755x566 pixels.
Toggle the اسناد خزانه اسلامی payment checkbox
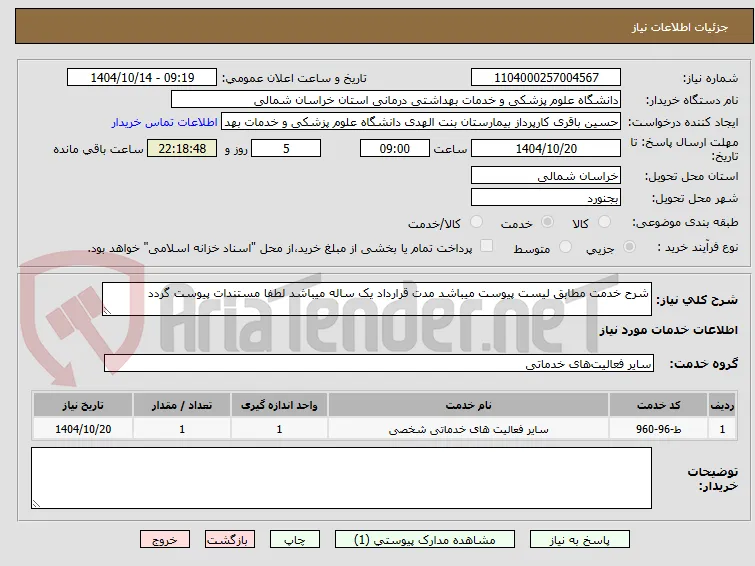click(487, 246)
